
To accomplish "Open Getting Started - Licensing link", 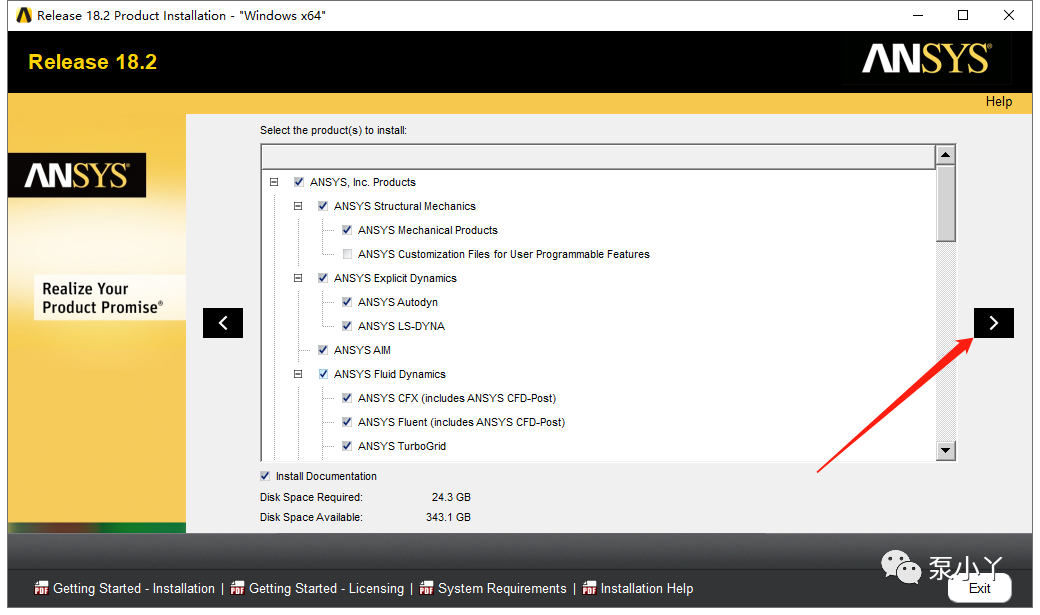I will (326, 588).
